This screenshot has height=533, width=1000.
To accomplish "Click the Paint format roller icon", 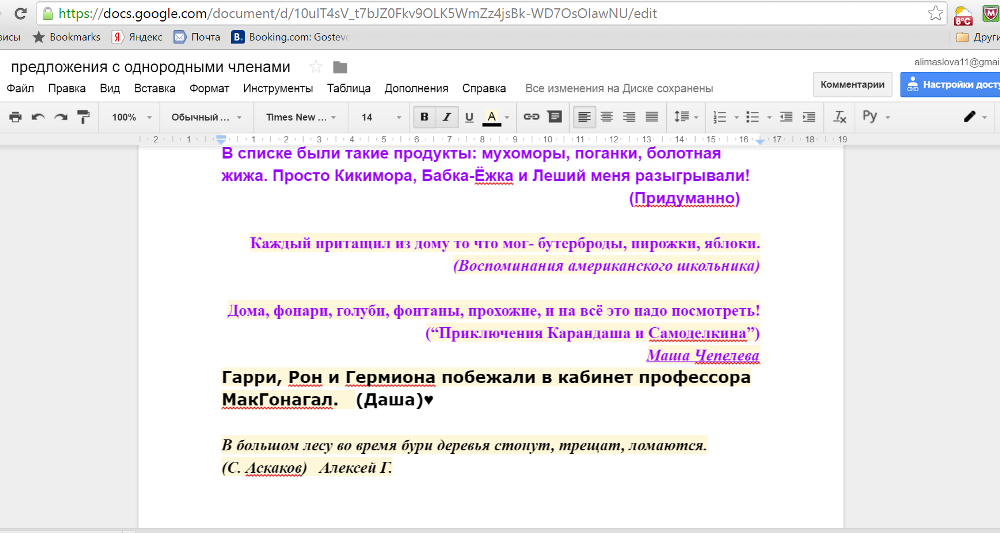I will (x=83, y=117).
